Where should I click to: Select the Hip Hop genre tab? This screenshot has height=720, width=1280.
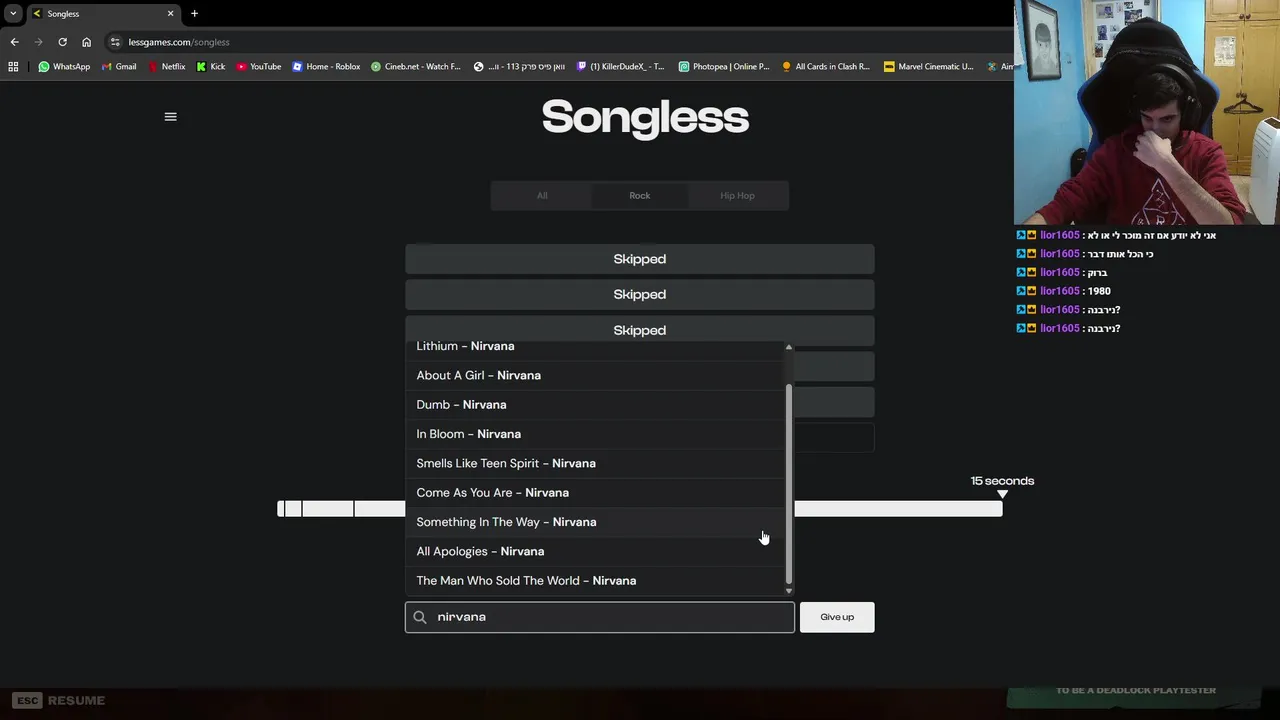point(738,196)
